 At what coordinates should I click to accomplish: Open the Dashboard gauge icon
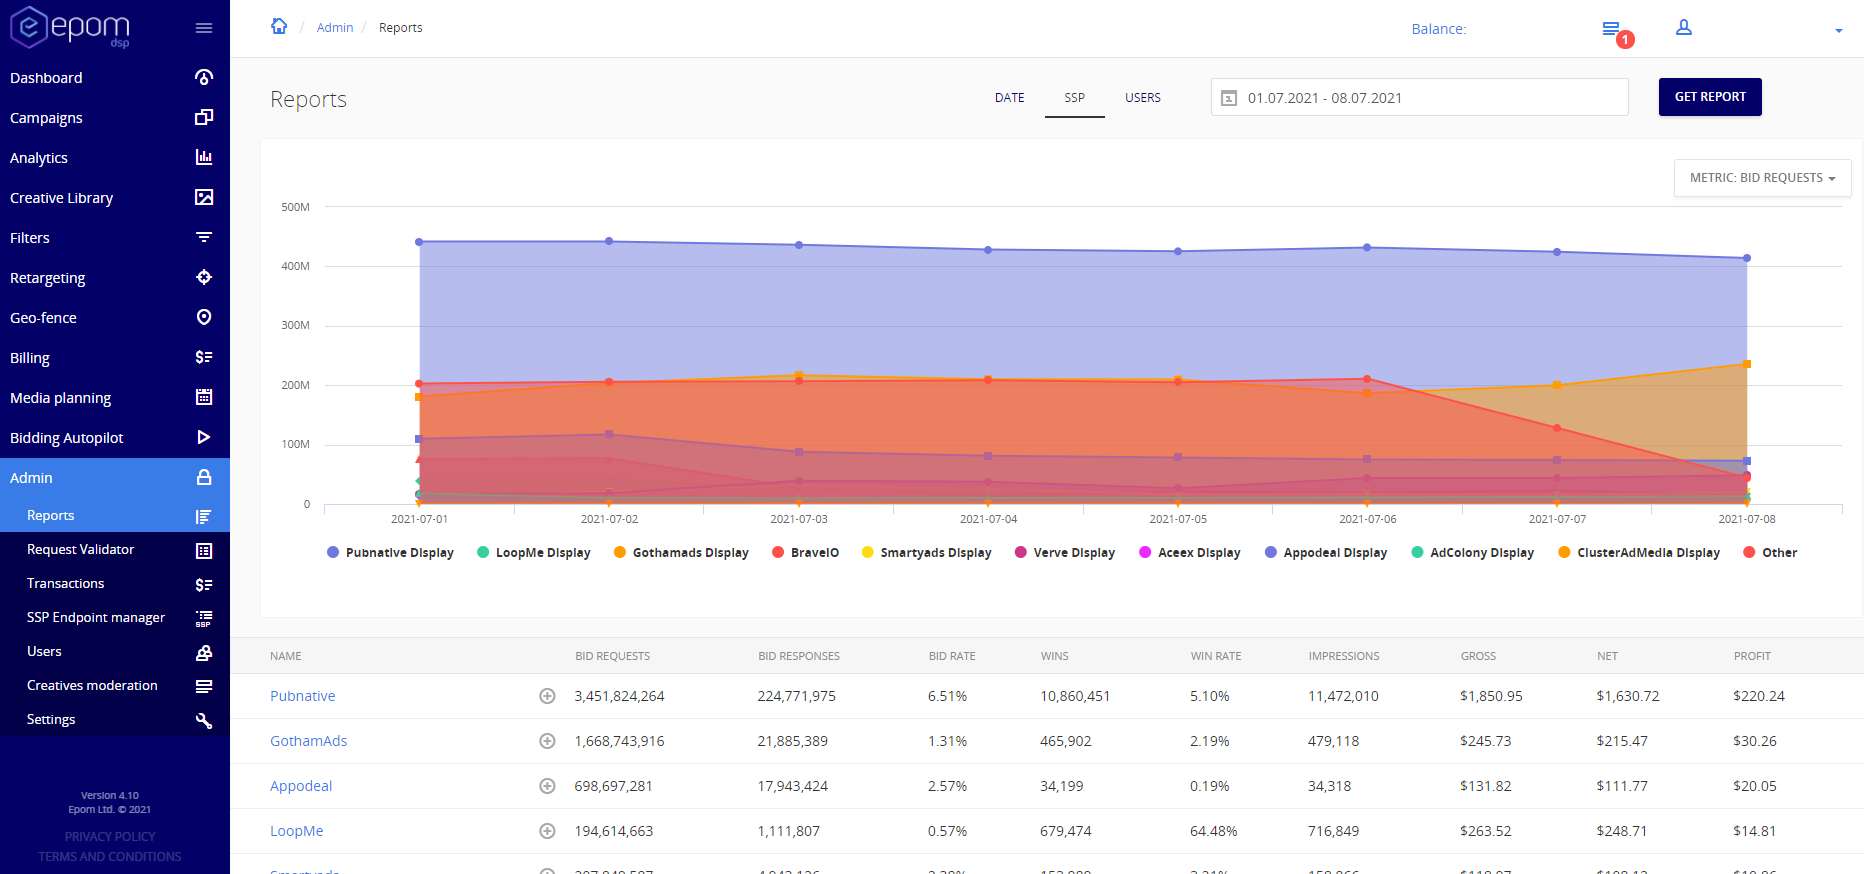(x=204, y=77)
